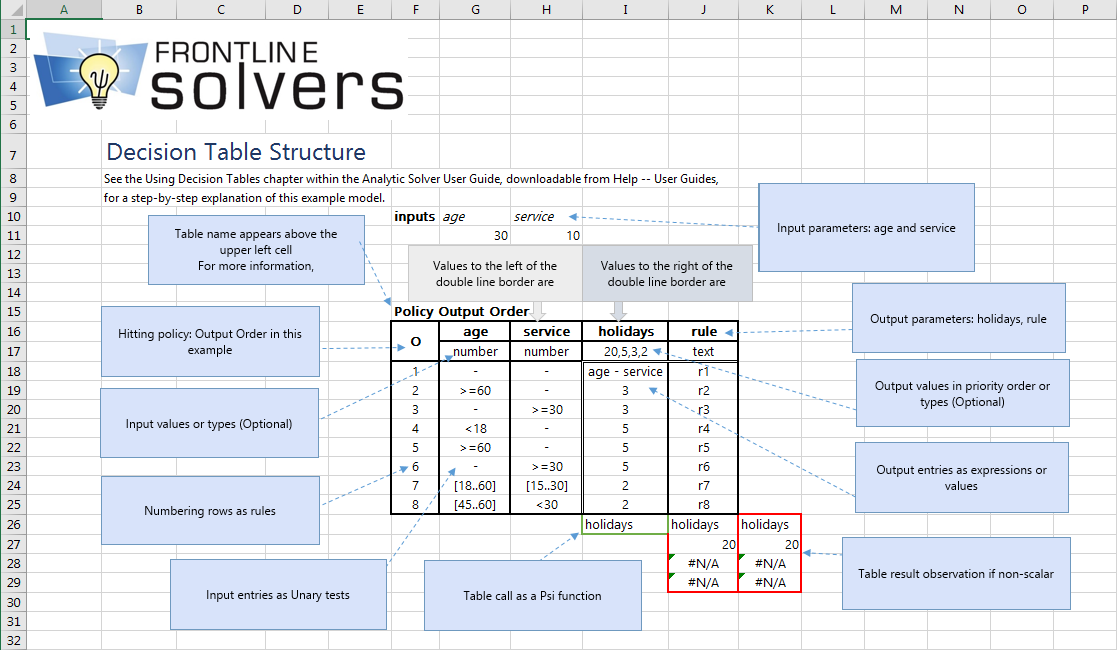The height and width of the screenshot is (650, 1117).
Task: Click the Frontline Solvers logo image
Action: point(218,74)
